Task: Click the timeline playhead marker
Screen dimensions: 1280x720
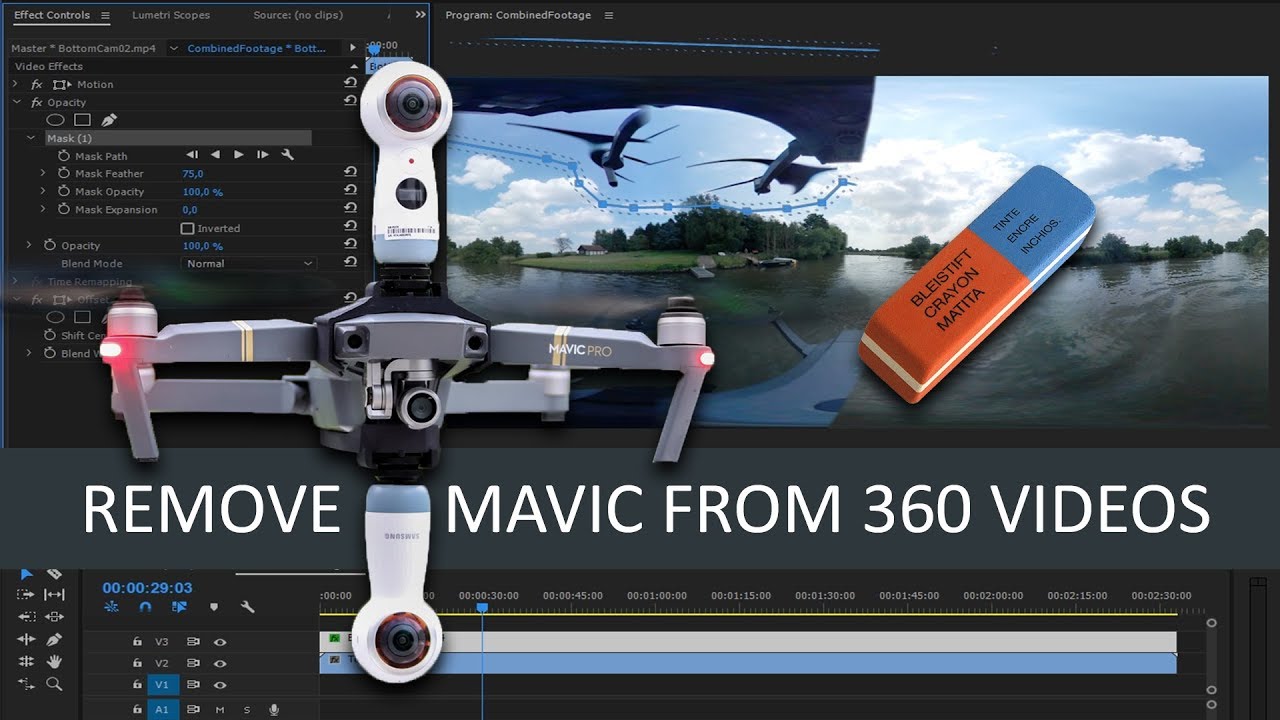Action: coord(482,607)
